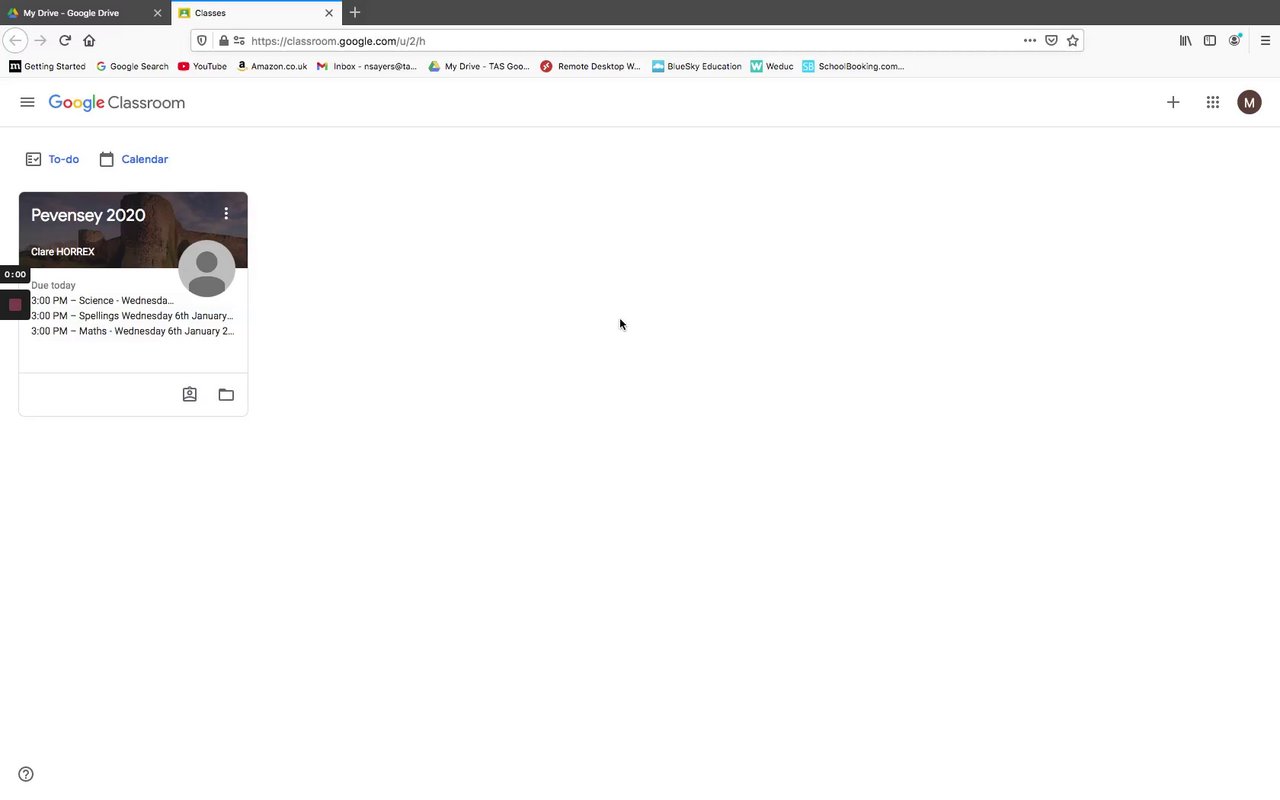Screen dimensions: 1280x800
Task: Open the Firefox application menu
Action: (x=1265, y=41)
